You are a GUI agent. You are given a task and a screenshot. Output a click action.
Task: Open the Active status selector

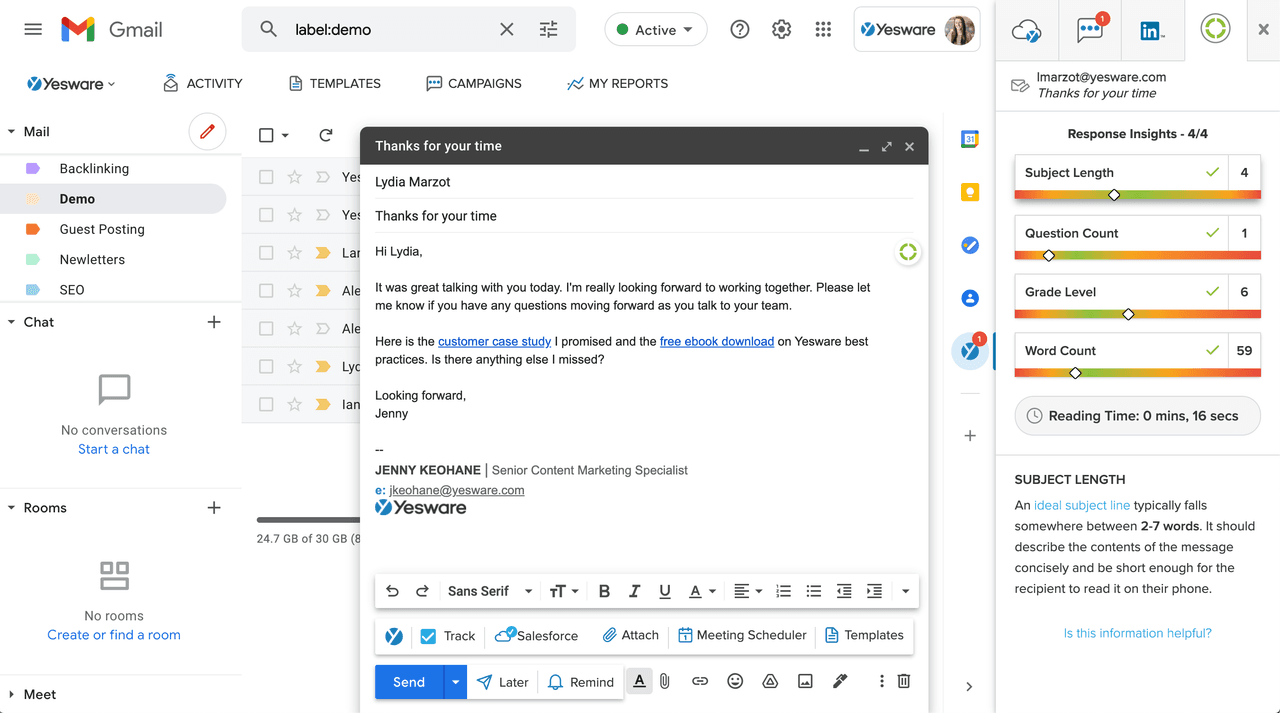point(655,30)
